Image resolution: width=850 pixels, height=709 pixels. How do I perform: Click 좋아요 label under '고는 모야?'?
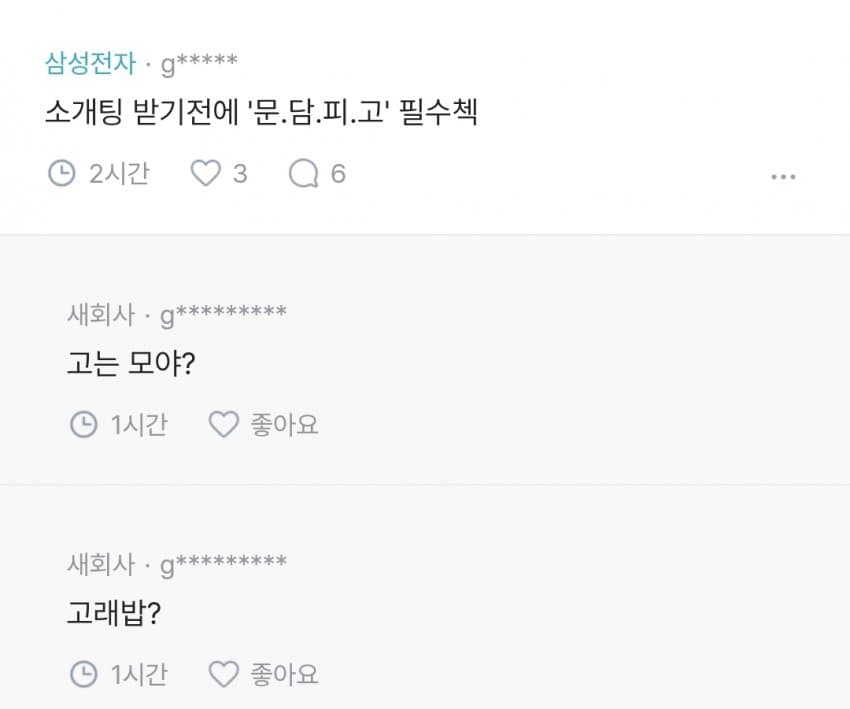coord(284,424)
